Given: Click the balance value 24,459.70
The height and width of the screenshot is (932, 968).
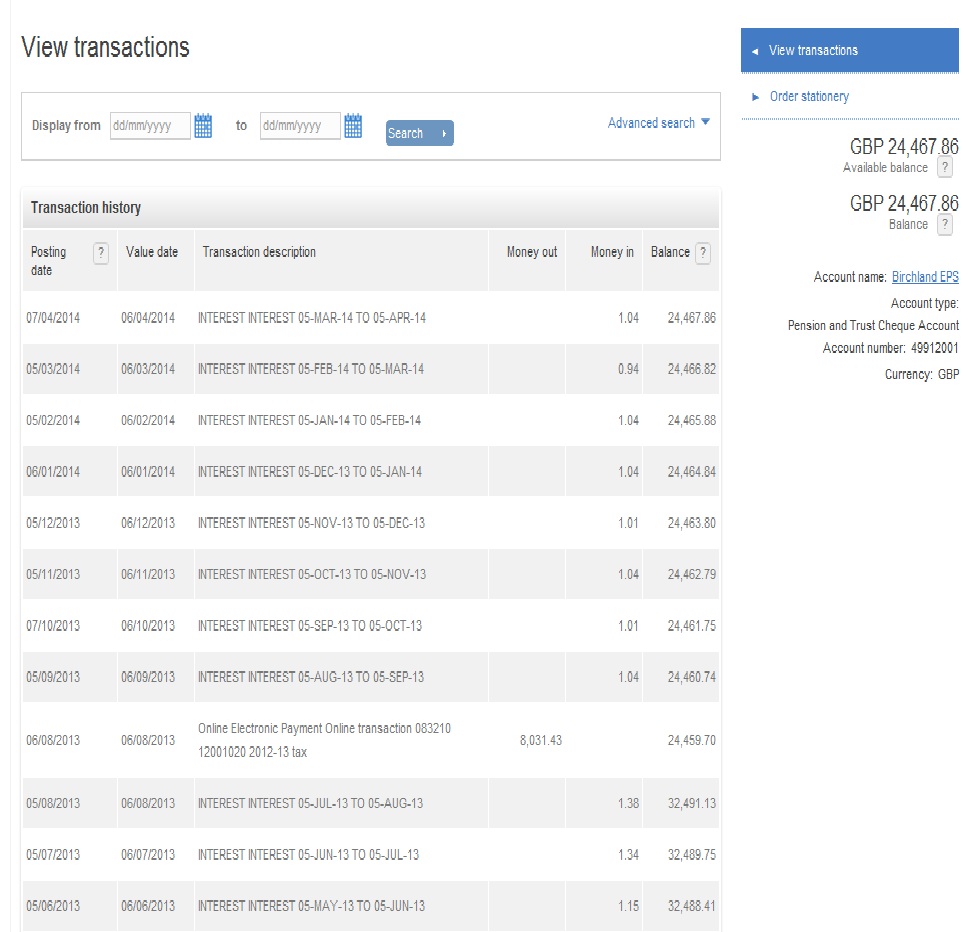Looking at the screenshot, I should (x=691, y=740).
